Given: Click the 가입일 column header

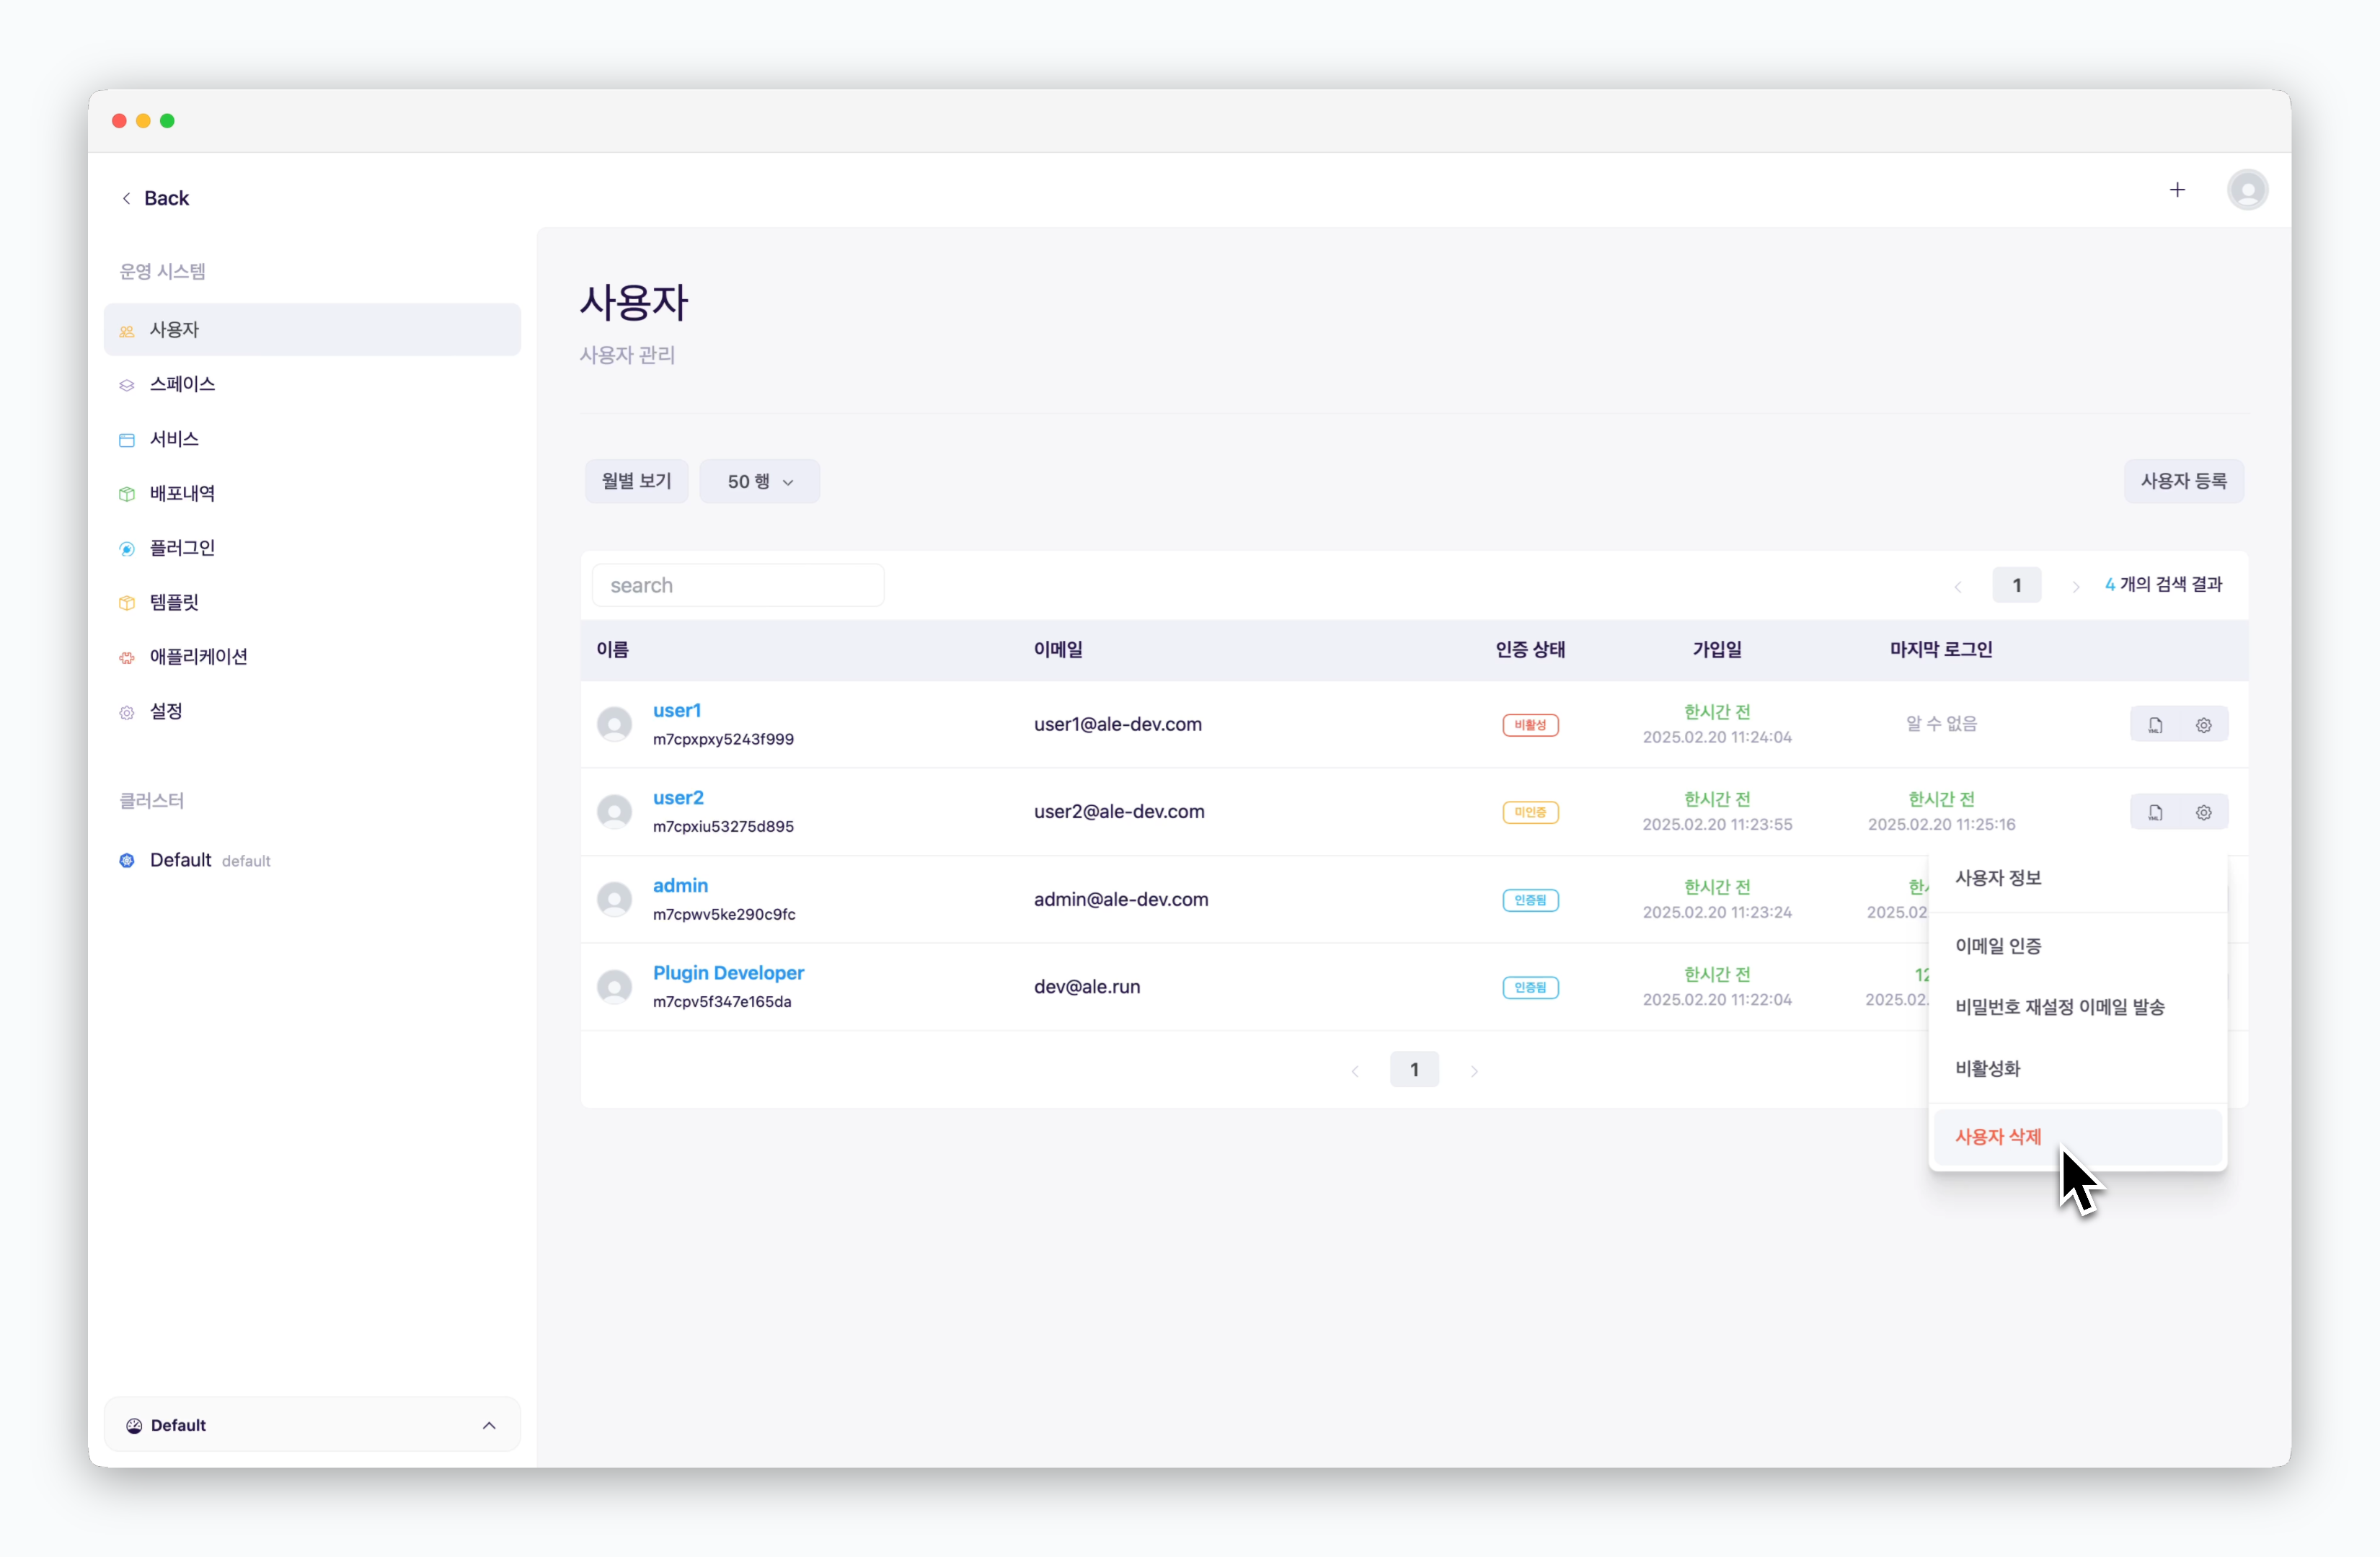Looking at the screenshot, I should coord(1717,650).
